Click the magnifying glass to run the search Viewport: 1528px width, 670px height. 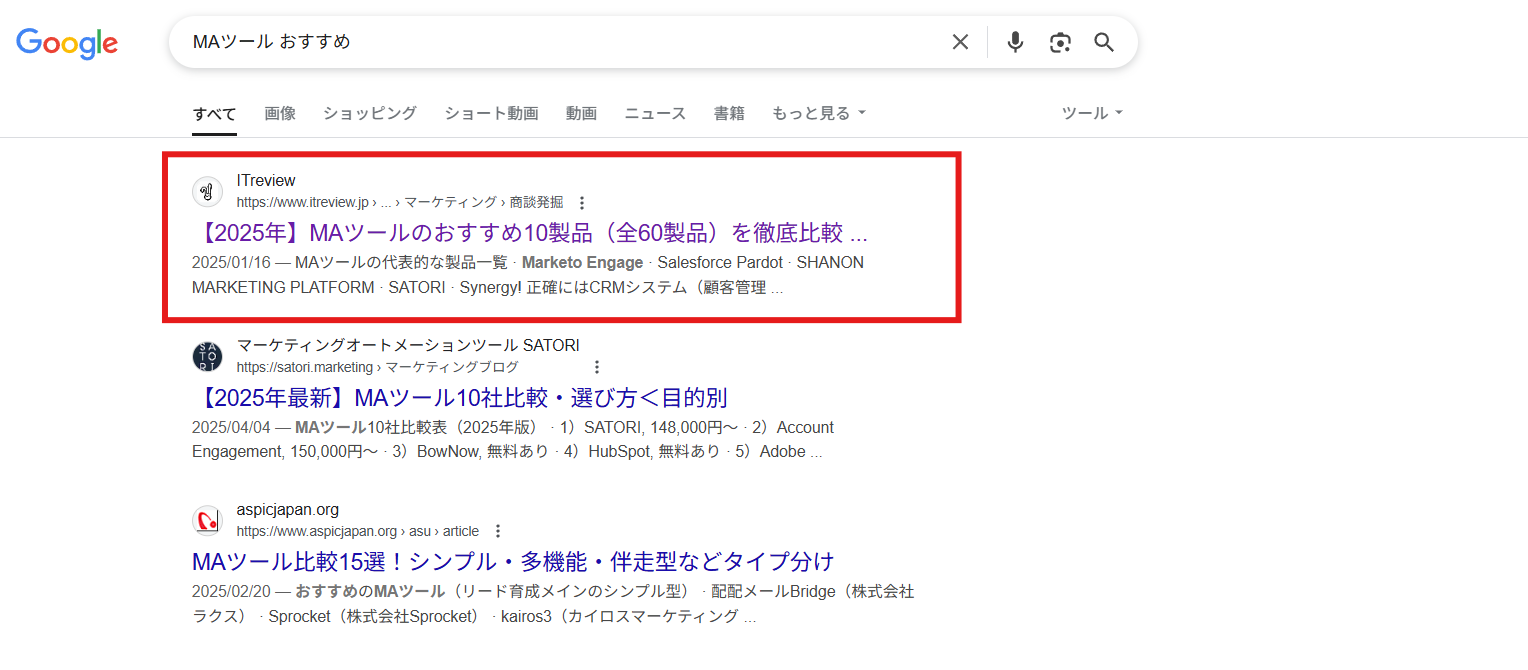click(1103, 42)
